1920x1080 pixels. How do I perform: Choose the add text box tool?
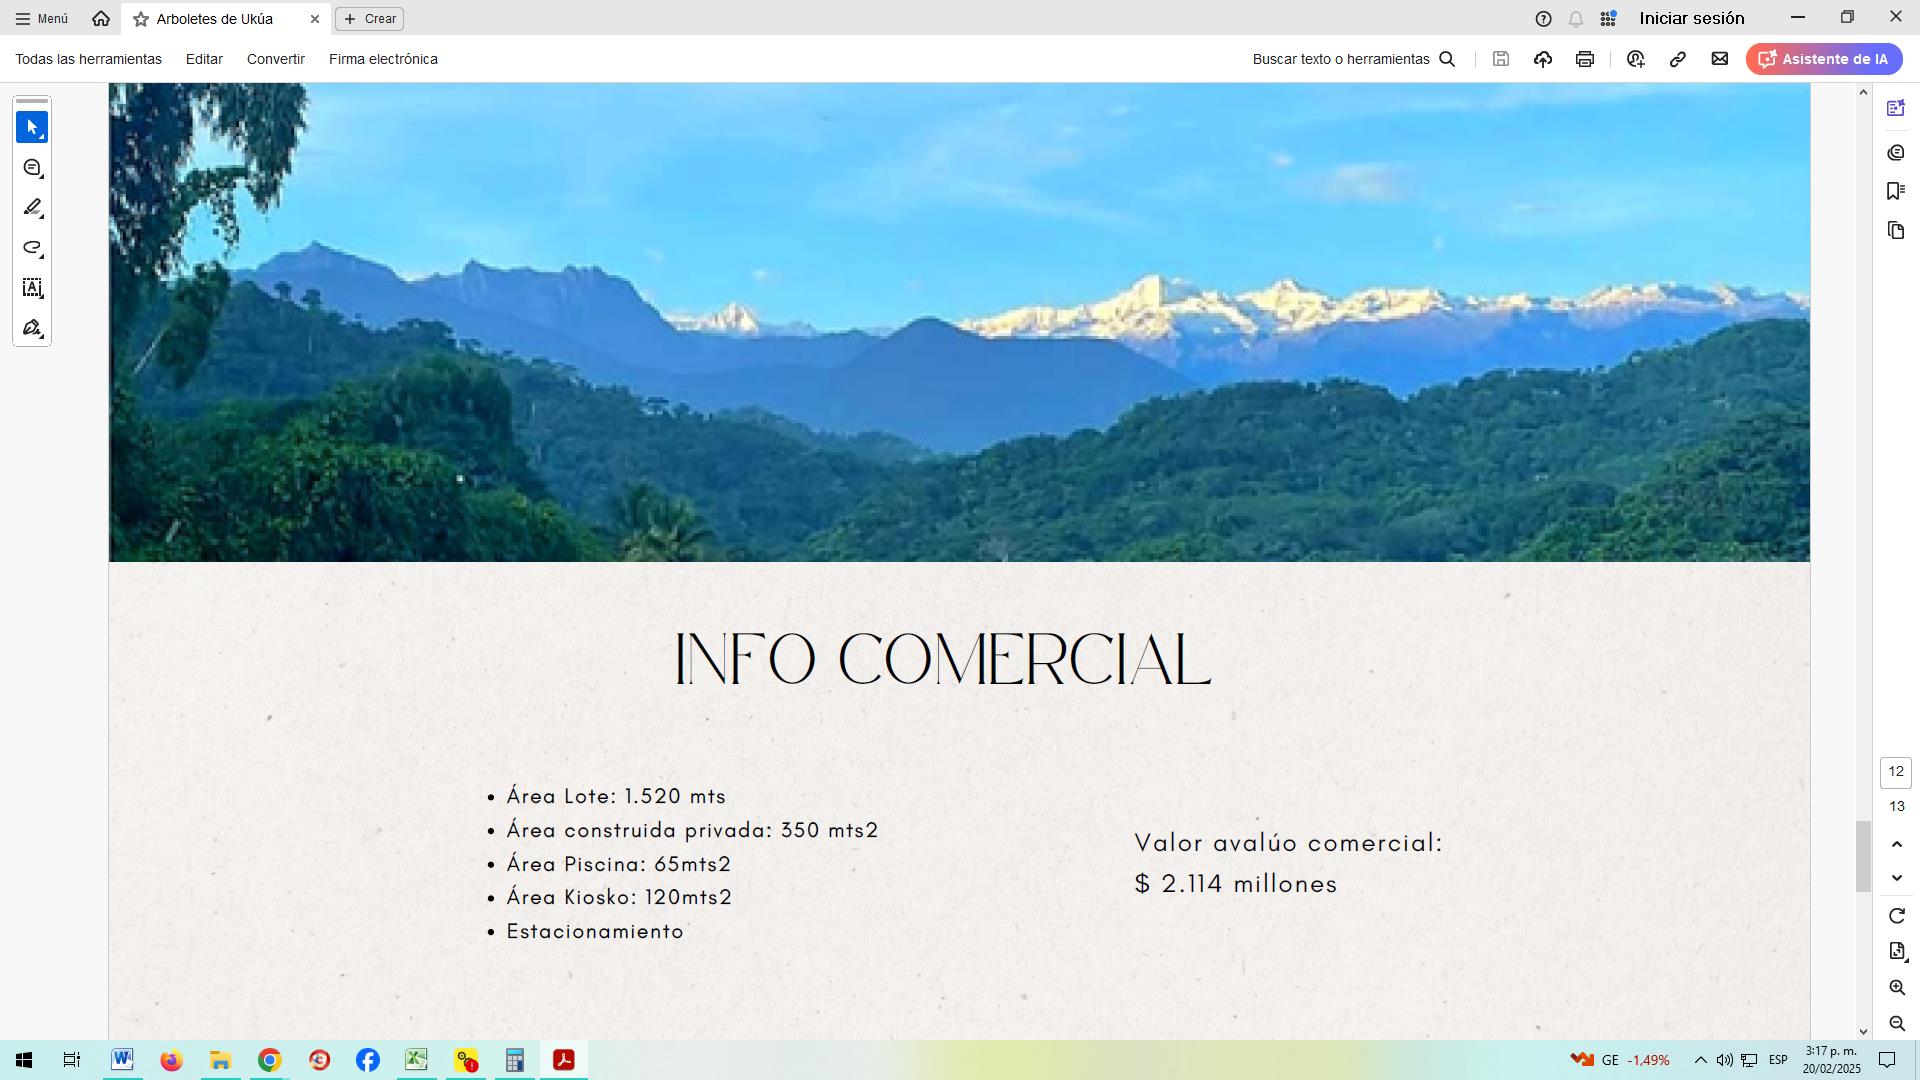click(x=32, y=288)
